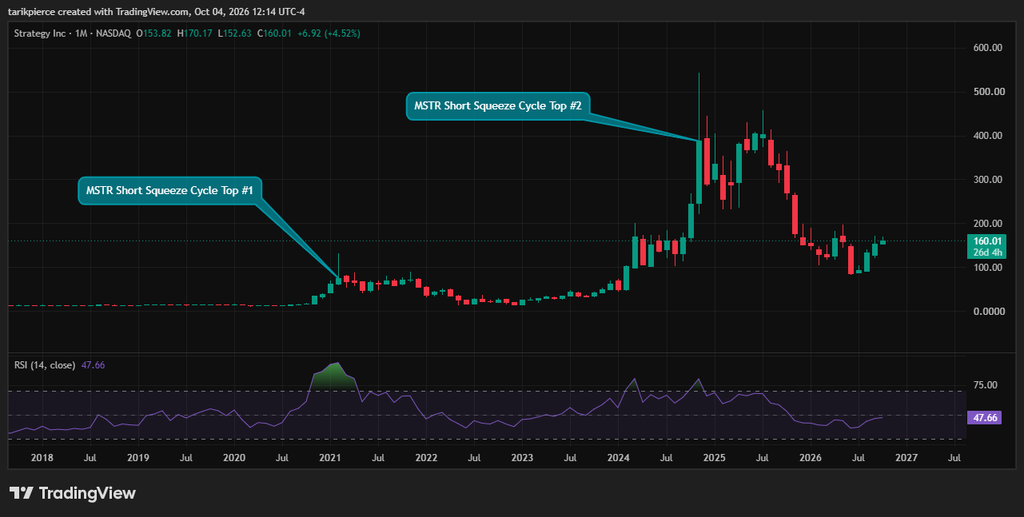Image resolution: width=1024 pixels, height=517 pixels.
Task: Click the 2021 time axis label
Action: click(x=330, y=458)
